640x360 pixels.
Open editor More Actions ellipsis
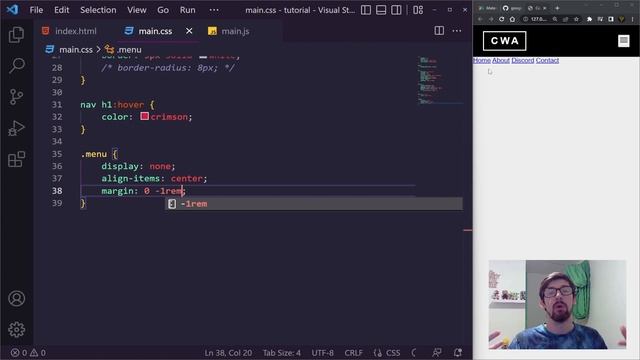pos(457,31)
